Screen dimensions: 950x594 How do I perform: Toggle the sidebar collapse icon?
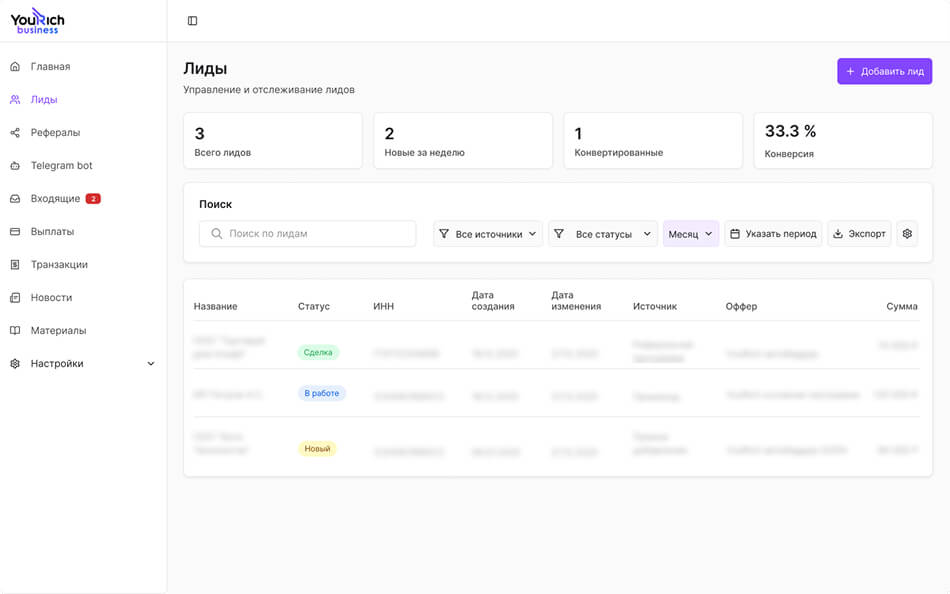pos(193,21)
